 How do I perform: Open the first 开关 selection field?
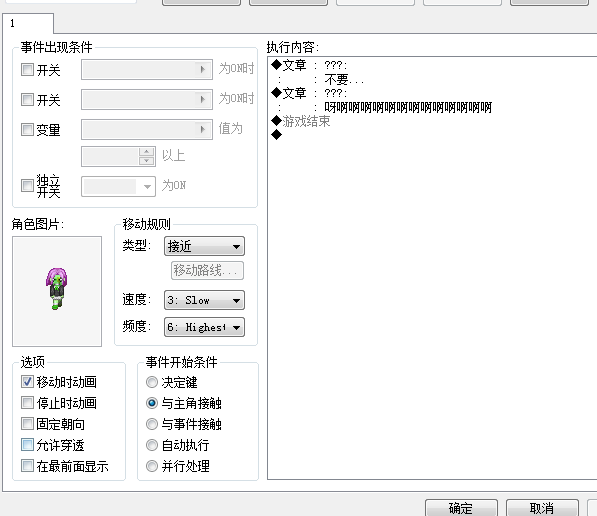click(x=147, y=69)
